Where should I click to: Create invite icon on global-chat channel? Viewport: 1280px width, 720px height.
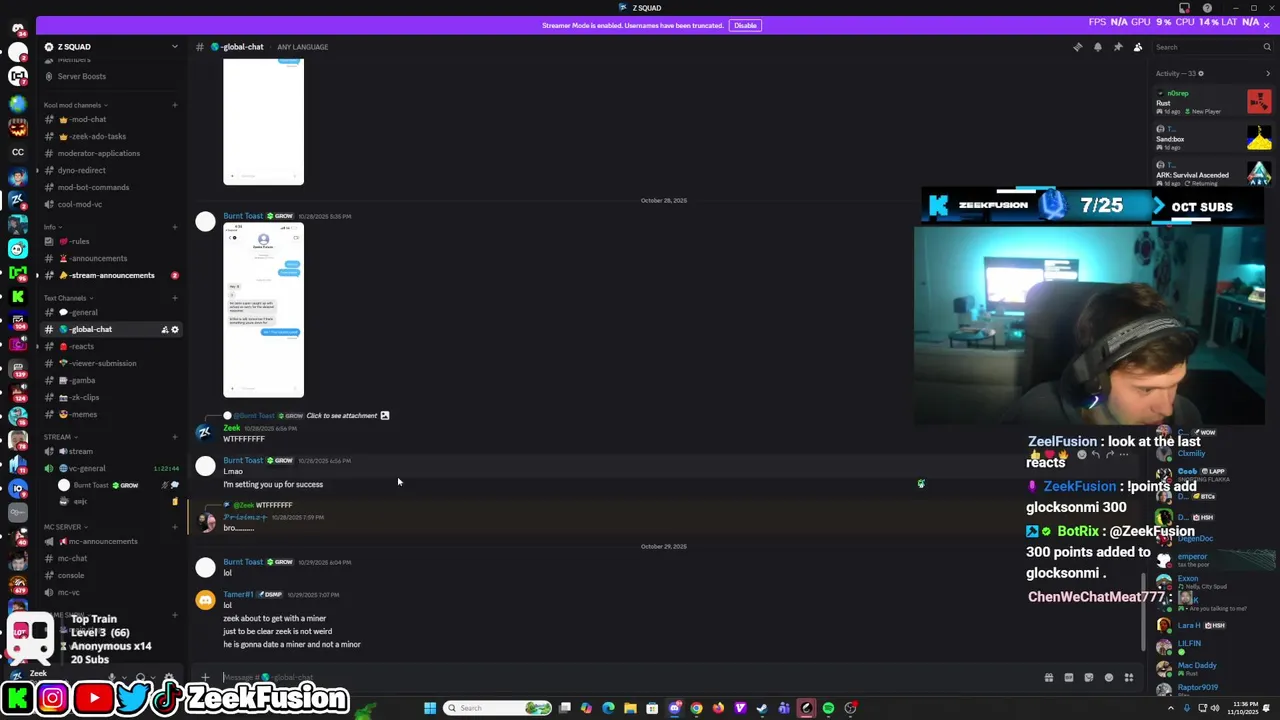(x=164, y=329)
